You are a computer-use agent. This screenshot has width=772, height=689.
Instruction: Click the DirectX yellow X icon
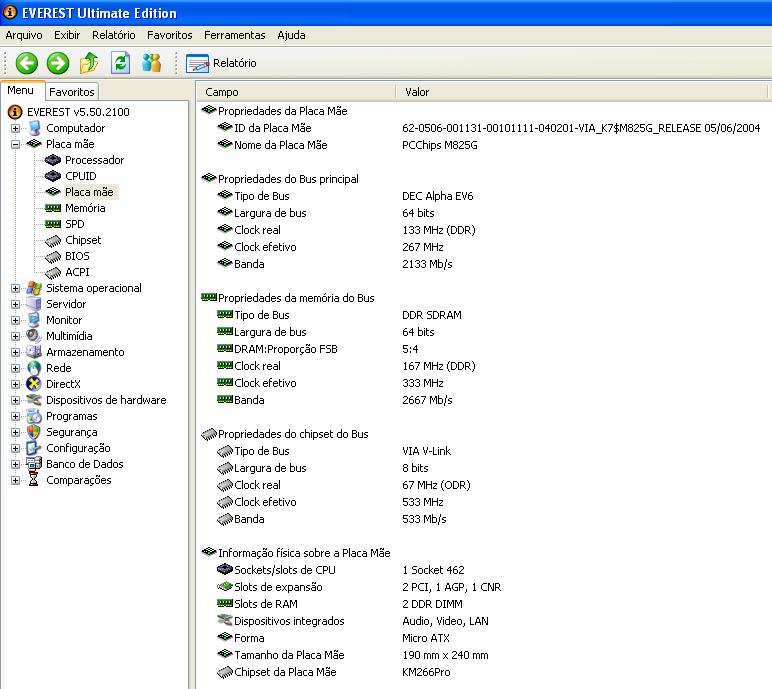tap(34, 384)
